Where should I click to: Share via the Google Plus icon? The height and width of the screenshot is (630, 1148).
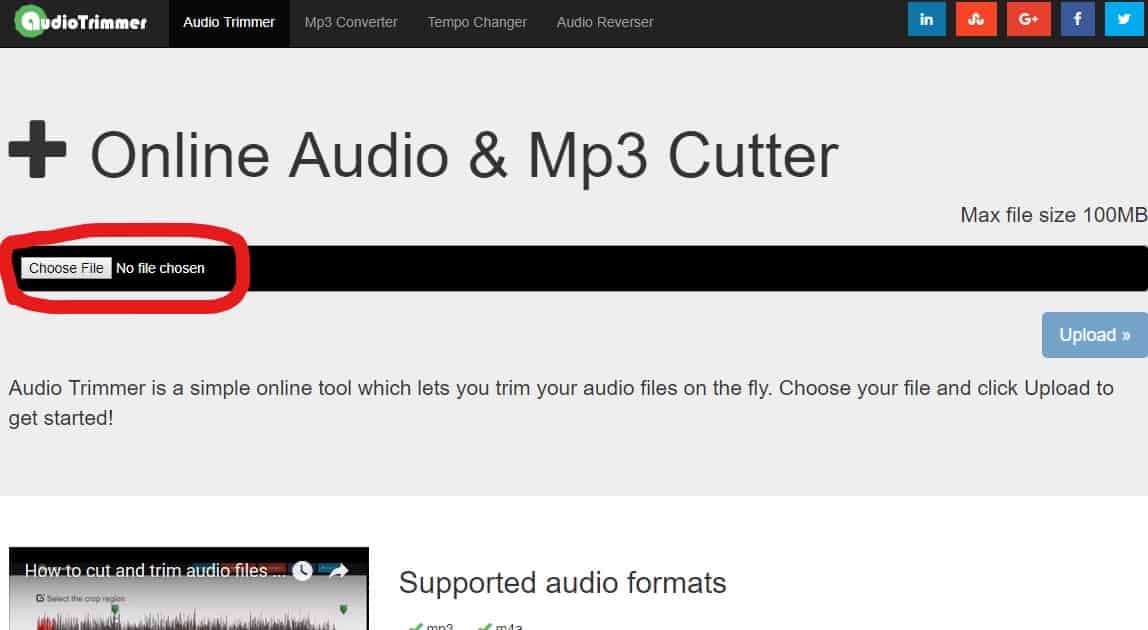coord(1028,19)
